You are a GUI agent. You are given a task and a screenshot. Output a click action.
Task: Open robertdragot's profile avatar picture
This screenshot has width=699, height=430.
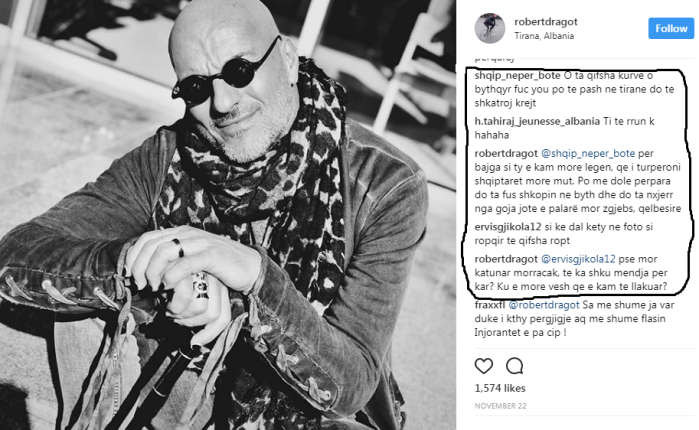pyautogui.click(x=489, y=29)
